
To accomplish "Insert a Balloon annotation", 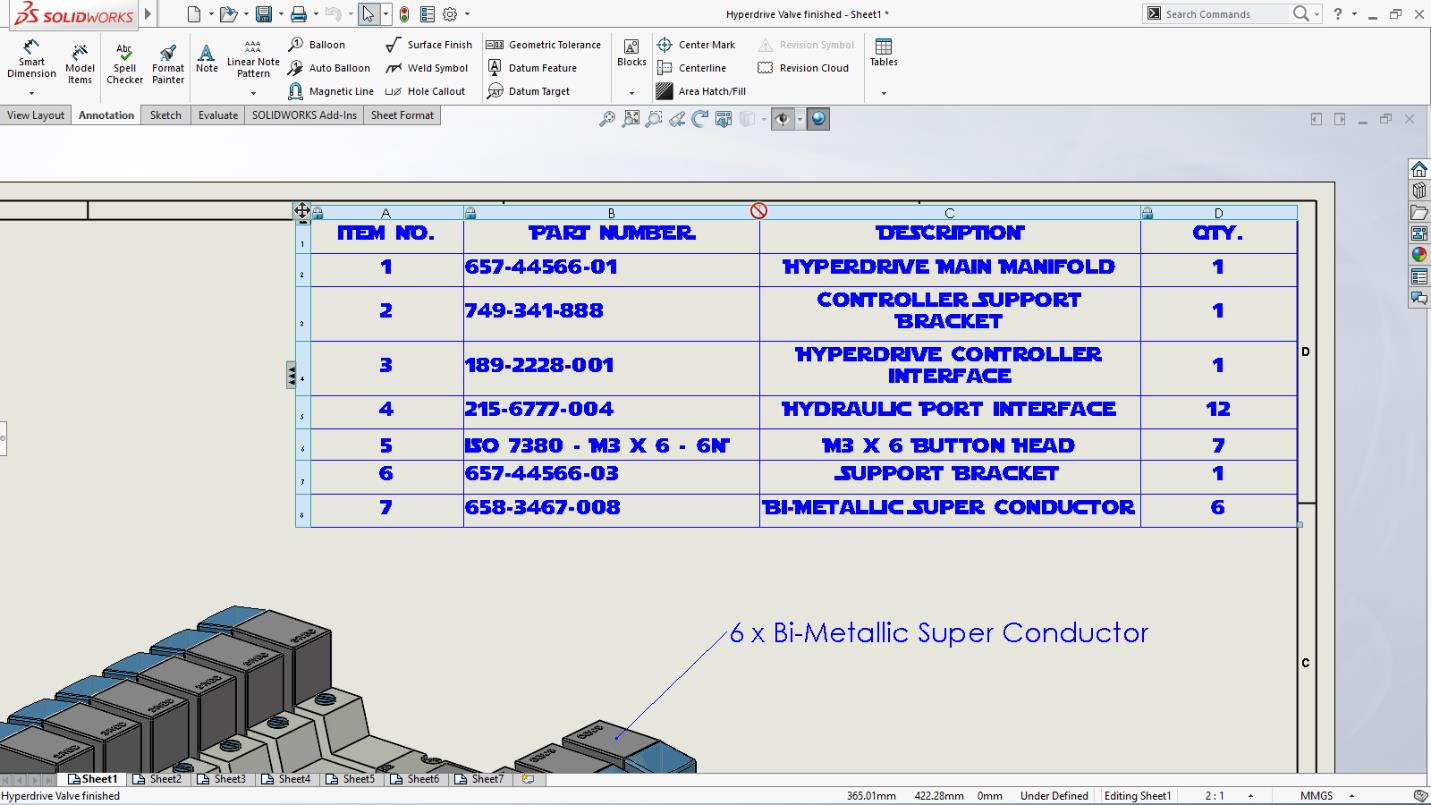I will coord(323,45).
